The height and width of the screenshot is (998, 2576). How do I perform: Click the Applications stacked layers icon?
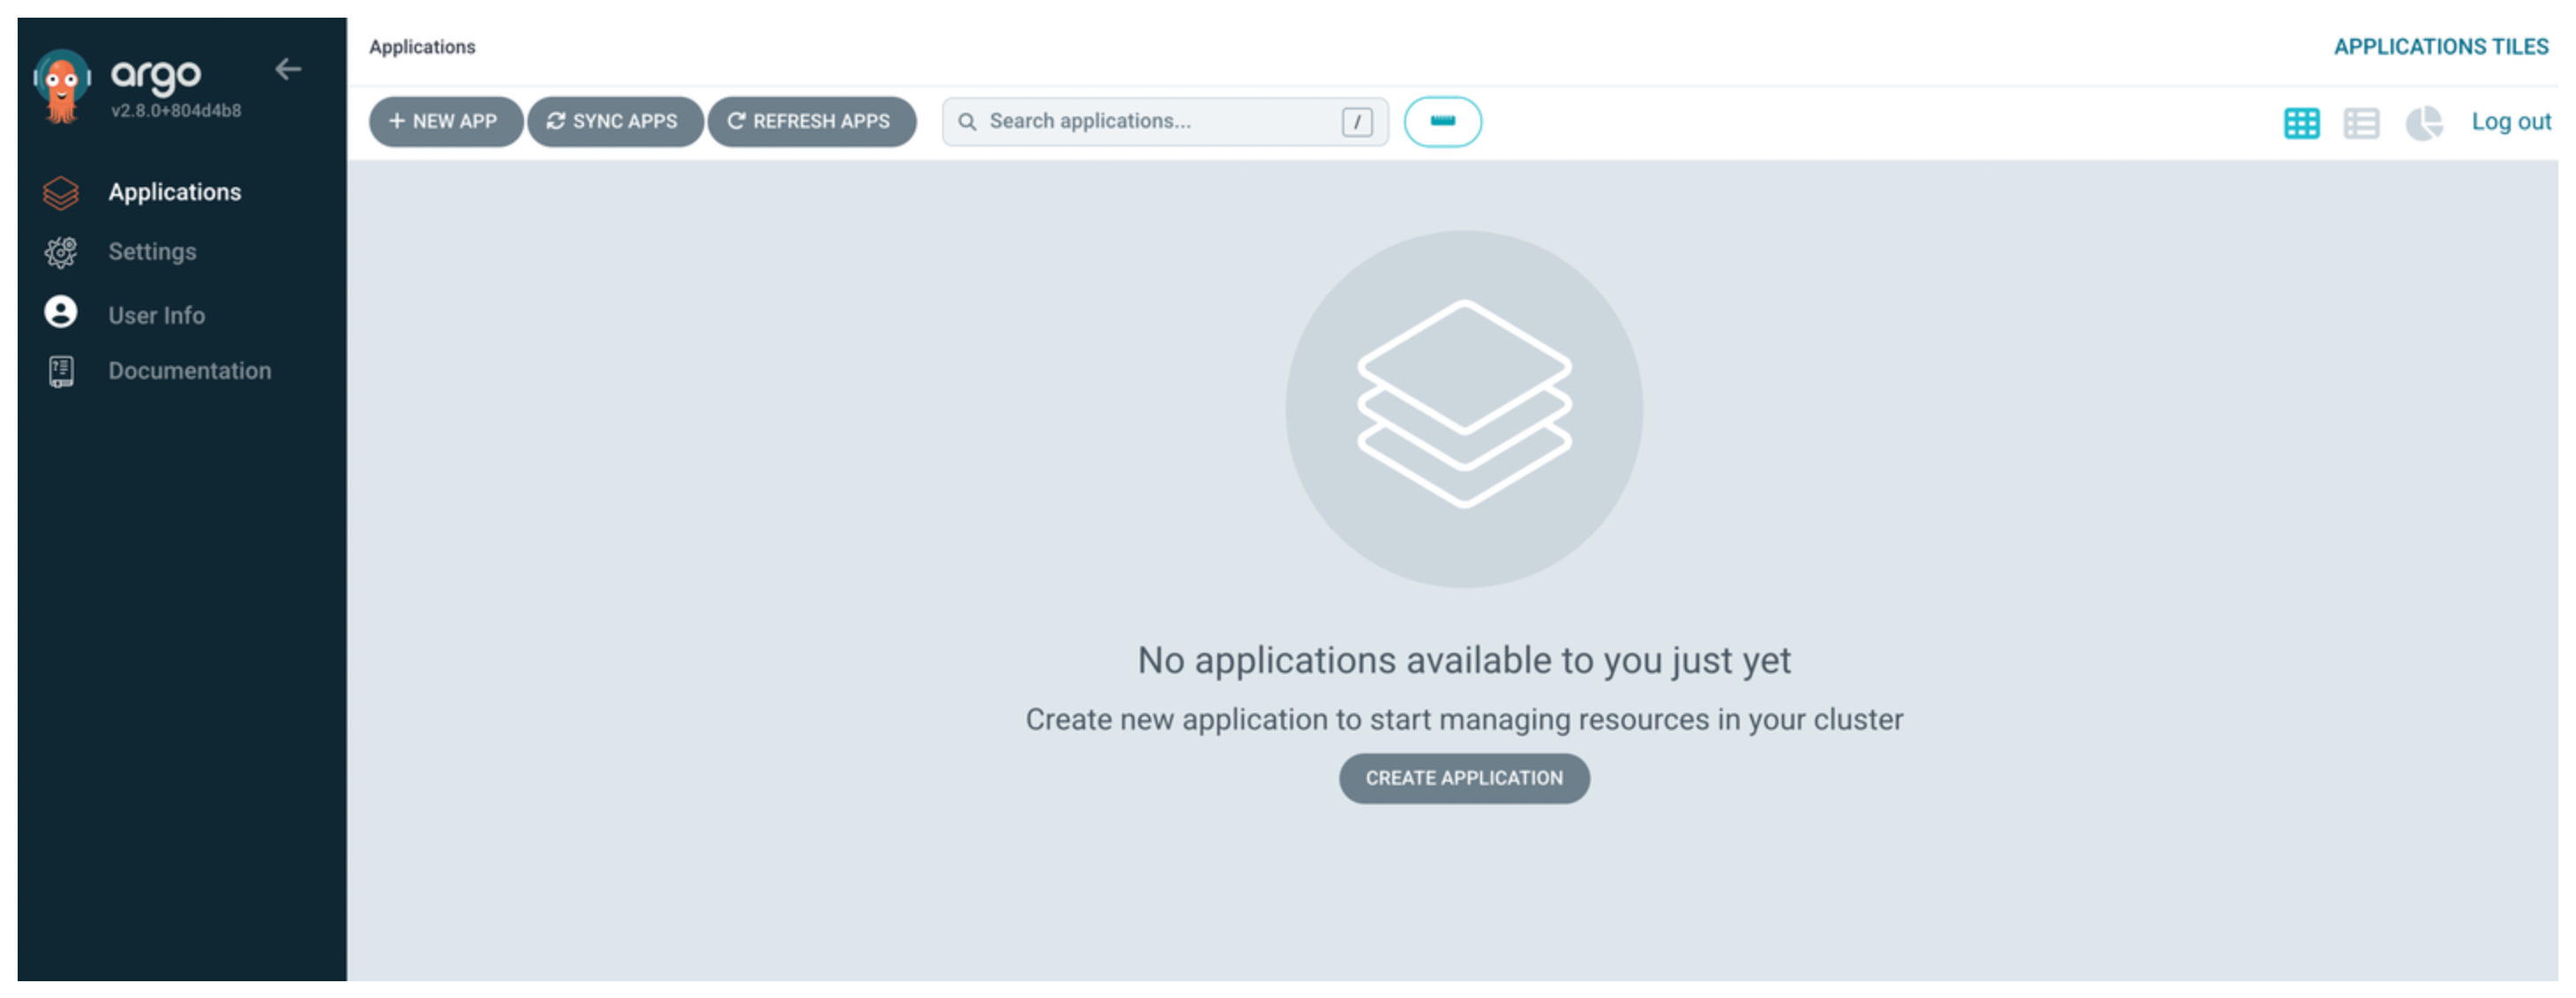coord(60,193)
